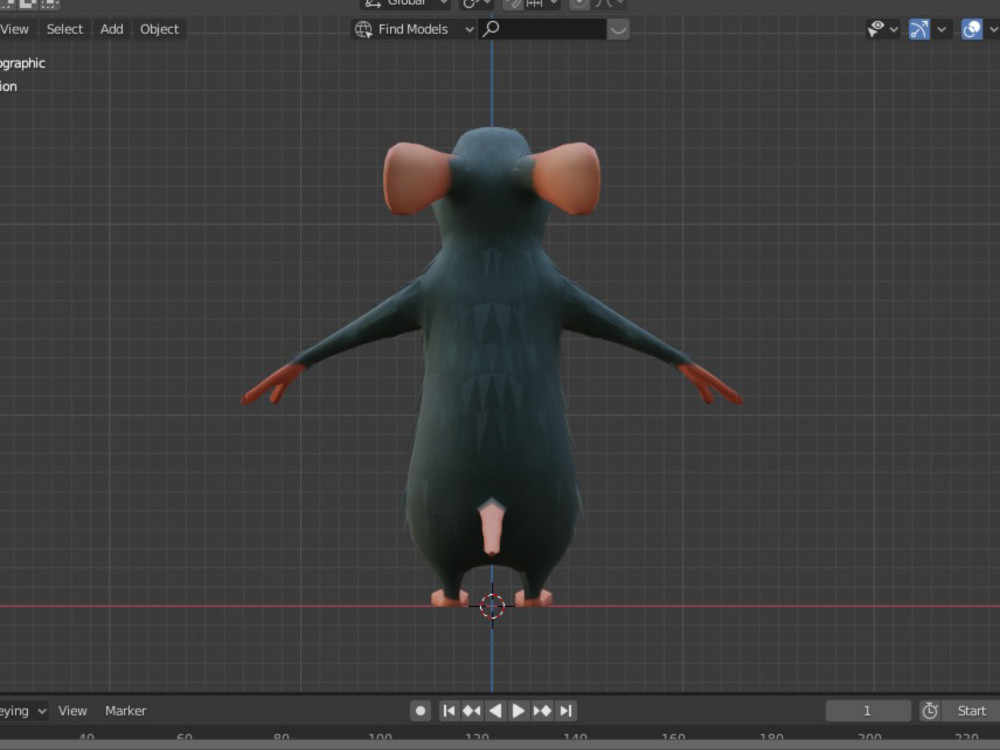Click the Start frame field

pos(971,710)
